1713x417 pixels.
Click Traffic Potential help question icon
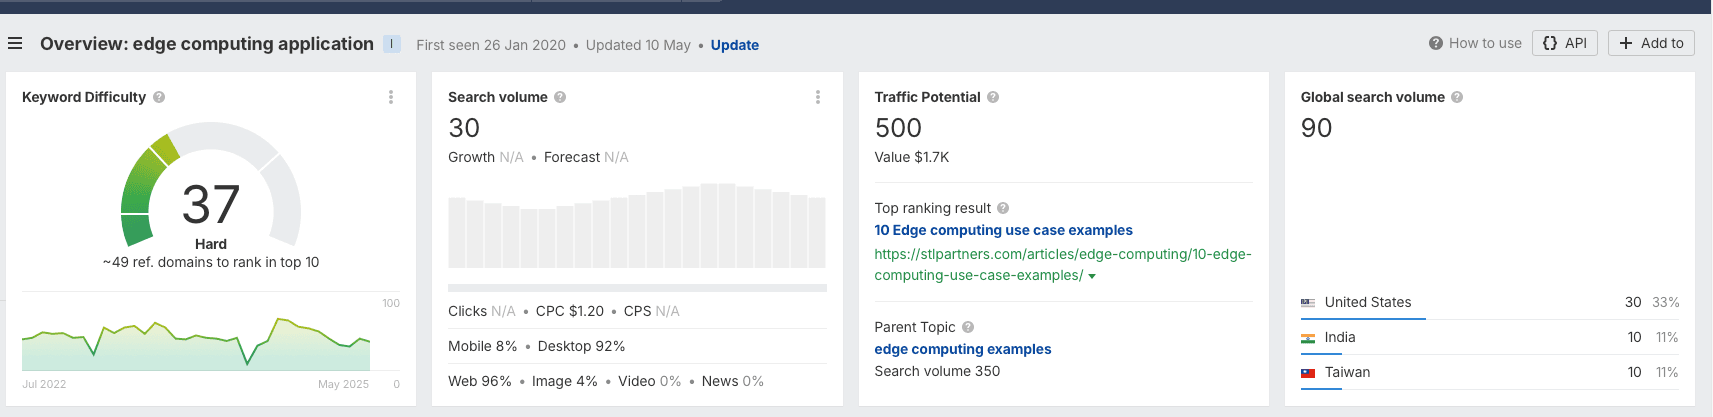993,97
